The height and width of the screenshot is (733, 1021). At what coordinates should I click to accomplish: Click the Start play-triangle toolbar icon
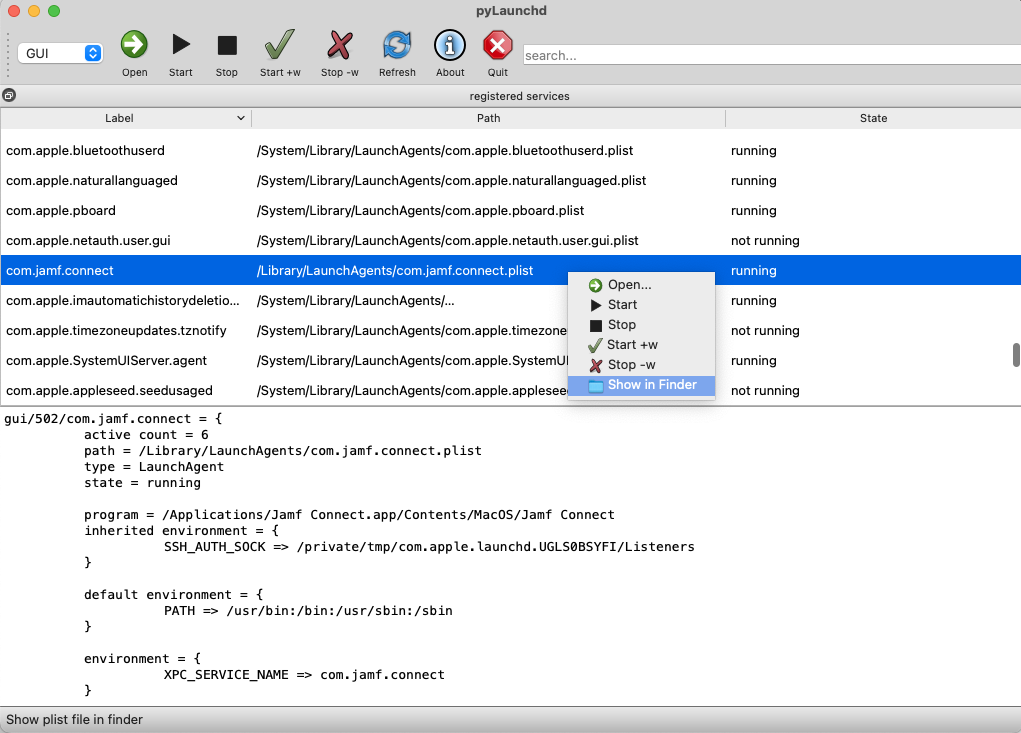tap(180, 45)
